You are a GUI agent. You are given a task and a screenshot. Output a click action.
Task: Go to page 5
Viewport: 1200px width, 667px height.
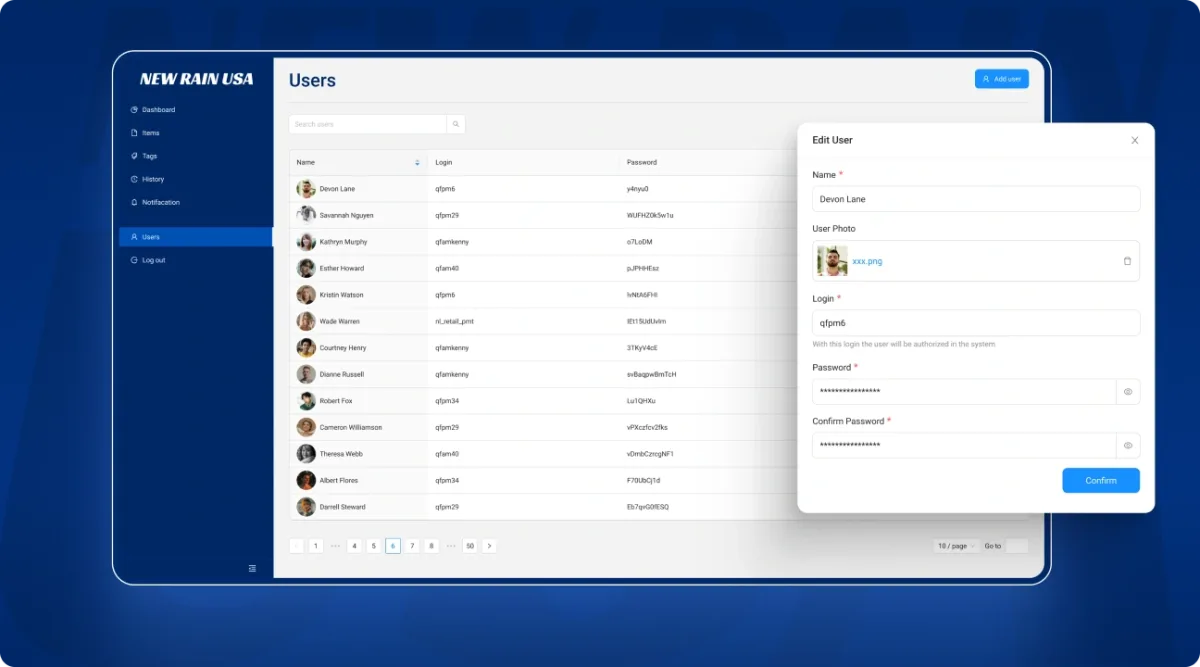[x=373, y=546]
